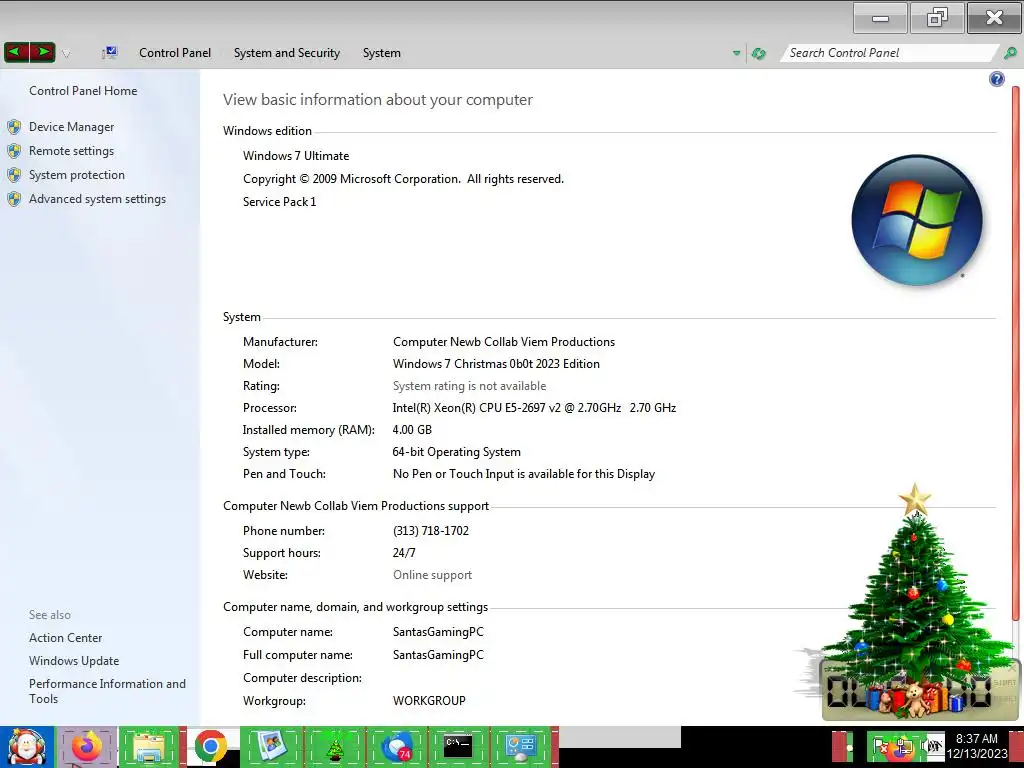
Task: Open Control Panel Home
Action: click(83, 91)
